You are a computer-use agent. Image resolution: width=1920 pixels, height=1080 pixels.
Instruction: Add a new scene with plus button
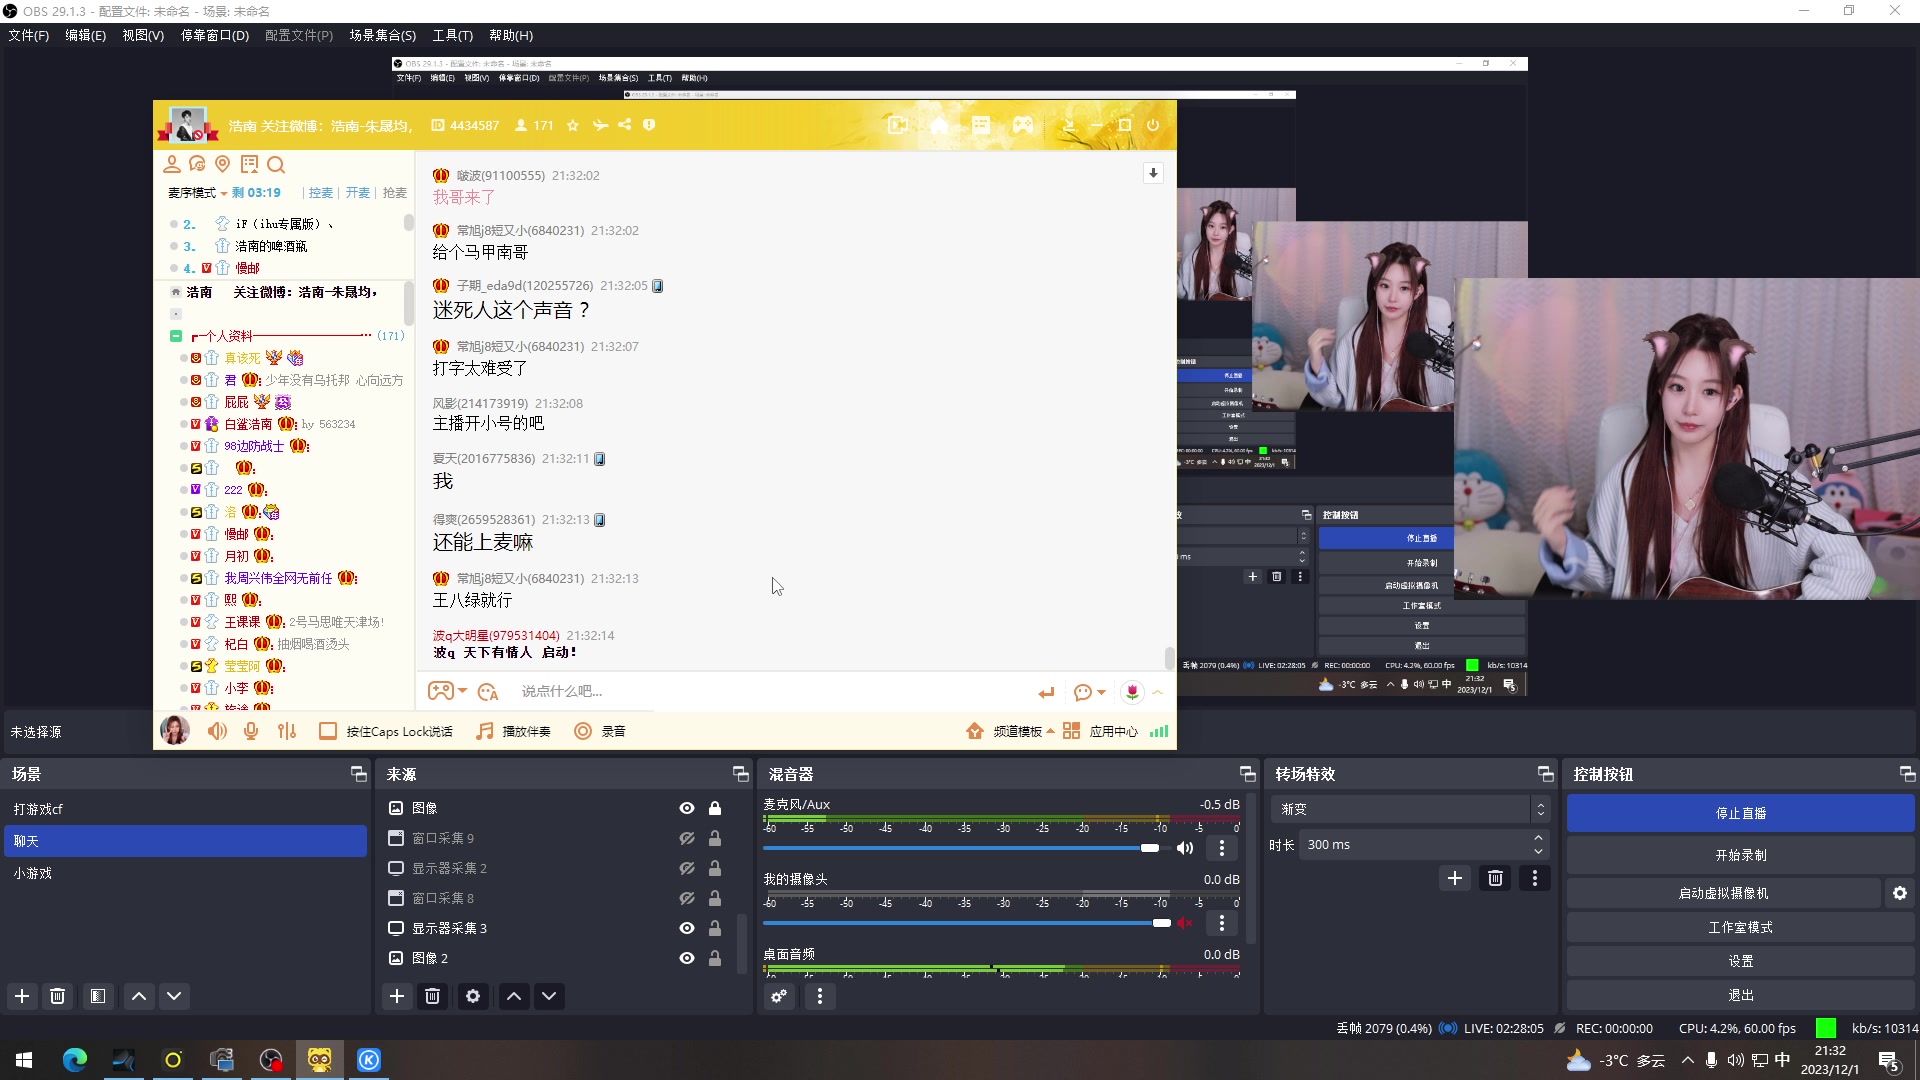click(22, 996)
